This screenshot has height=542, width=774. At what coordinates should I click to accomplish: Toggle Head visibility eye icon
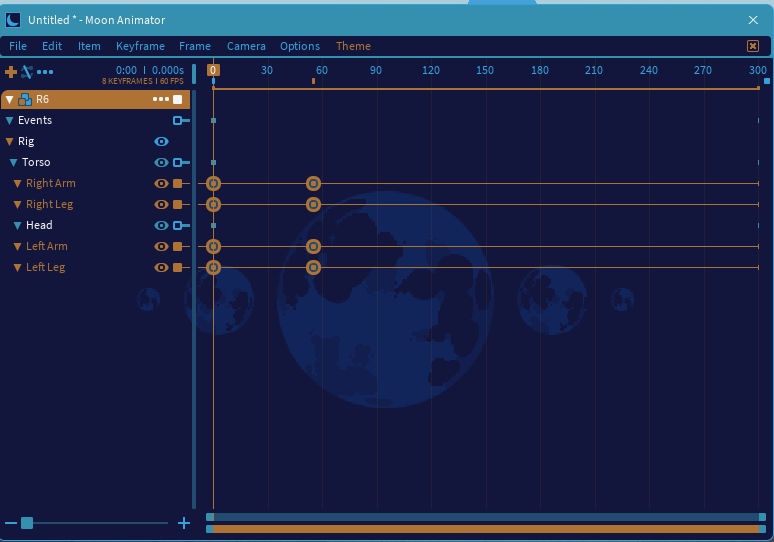[161, 226]
